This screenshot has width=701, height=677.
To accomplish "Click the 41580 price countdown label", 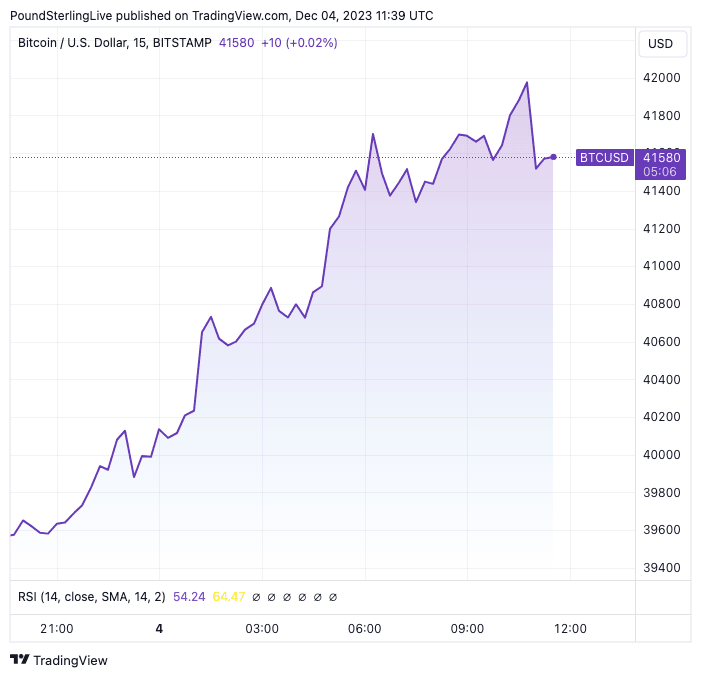I will (x=661, y=164).
